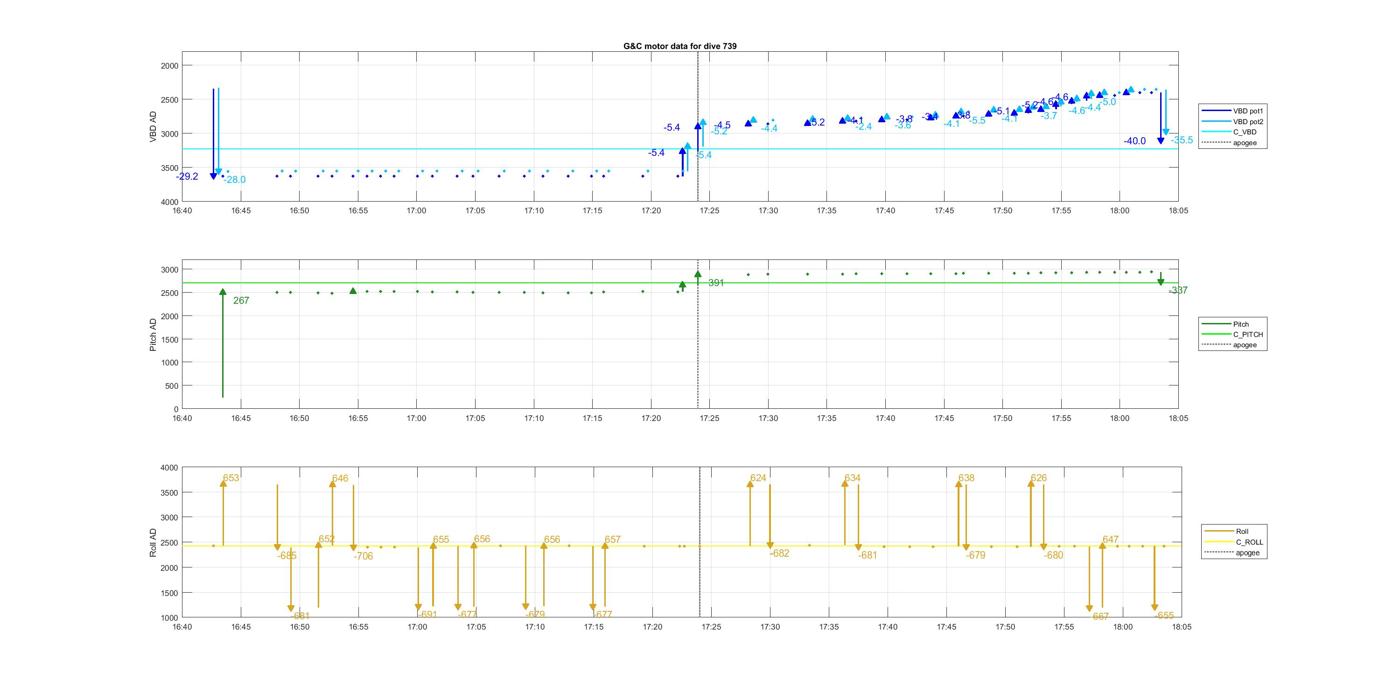Click "apogee" in the Pitch plot legend

coord(1232,344)
